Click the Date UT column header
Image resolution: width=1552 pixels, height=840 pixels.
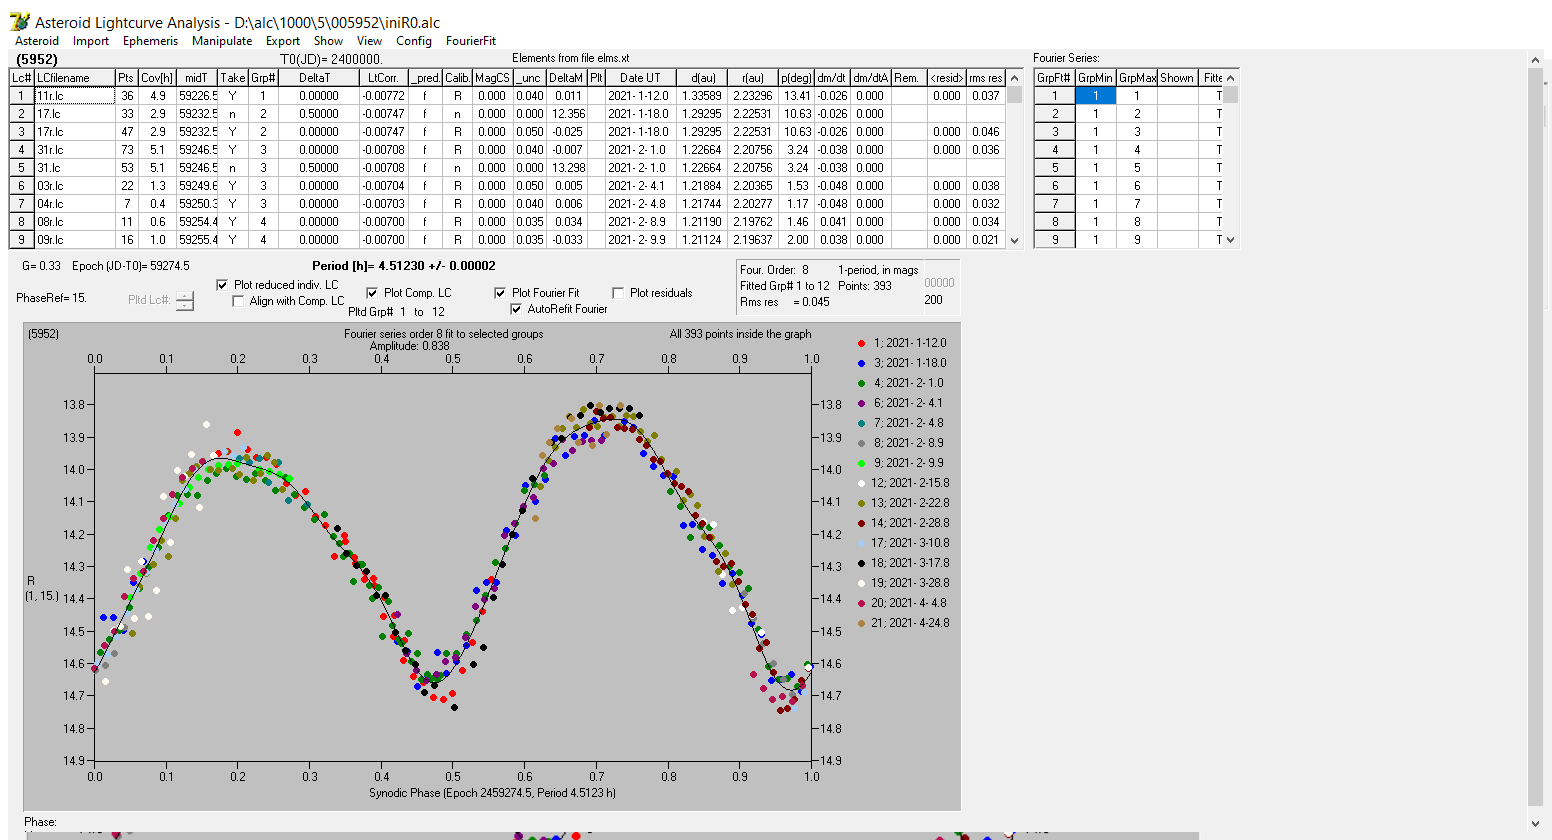click(x=639, y=78)
